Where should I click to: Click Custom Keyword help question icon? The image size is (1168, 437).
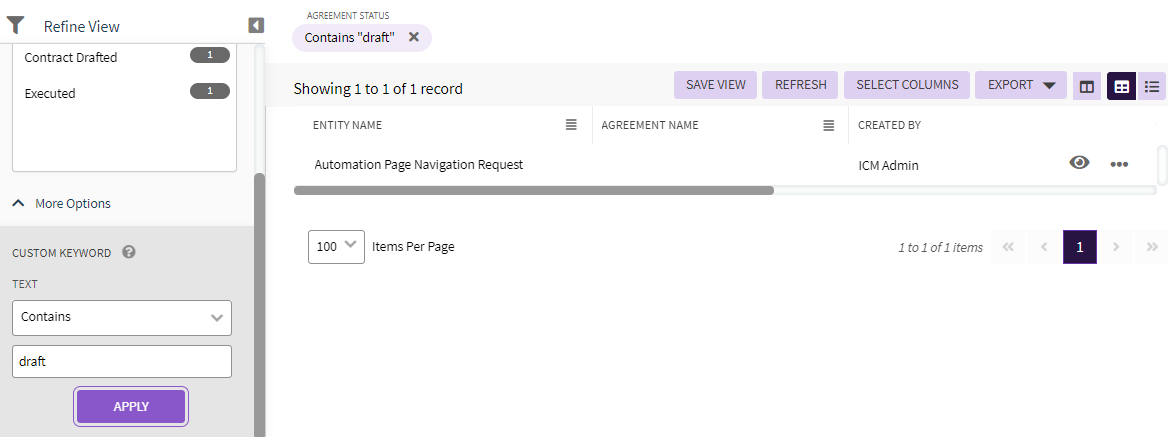tap(129, 252)
